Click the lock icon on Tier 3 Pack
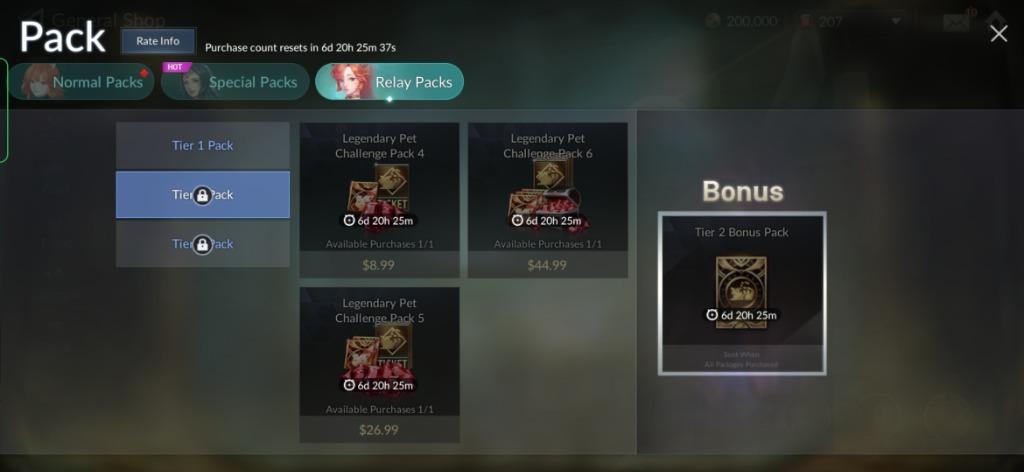 coord(202,244)
